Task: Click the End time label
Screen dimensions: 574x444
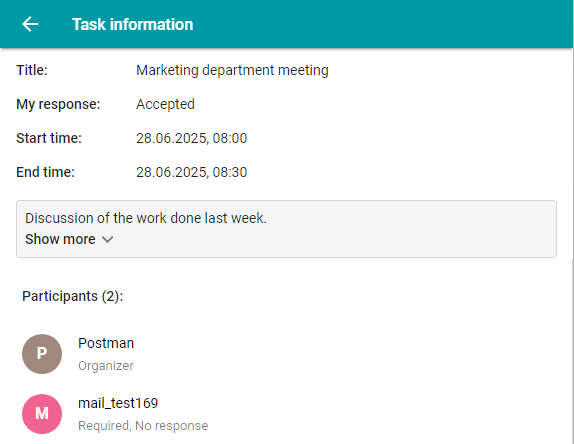Action: [45, 172]
